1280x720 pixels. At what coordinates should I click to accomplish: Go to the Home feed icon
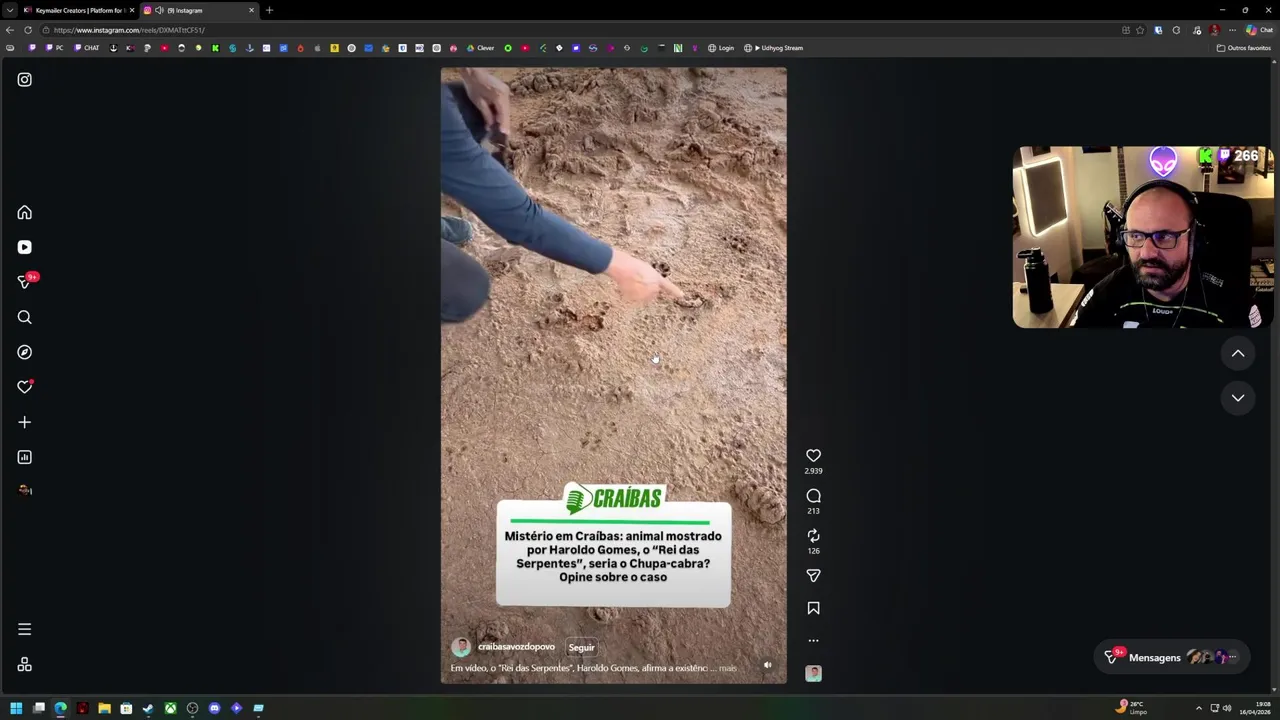(x=24, y=213)
